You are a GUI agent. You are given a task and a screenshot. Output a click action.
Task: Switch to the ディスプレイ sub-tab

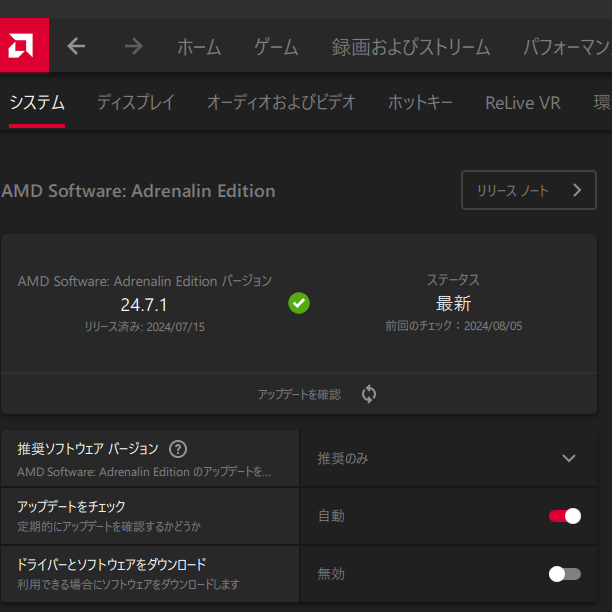click(x=136, y=103)
